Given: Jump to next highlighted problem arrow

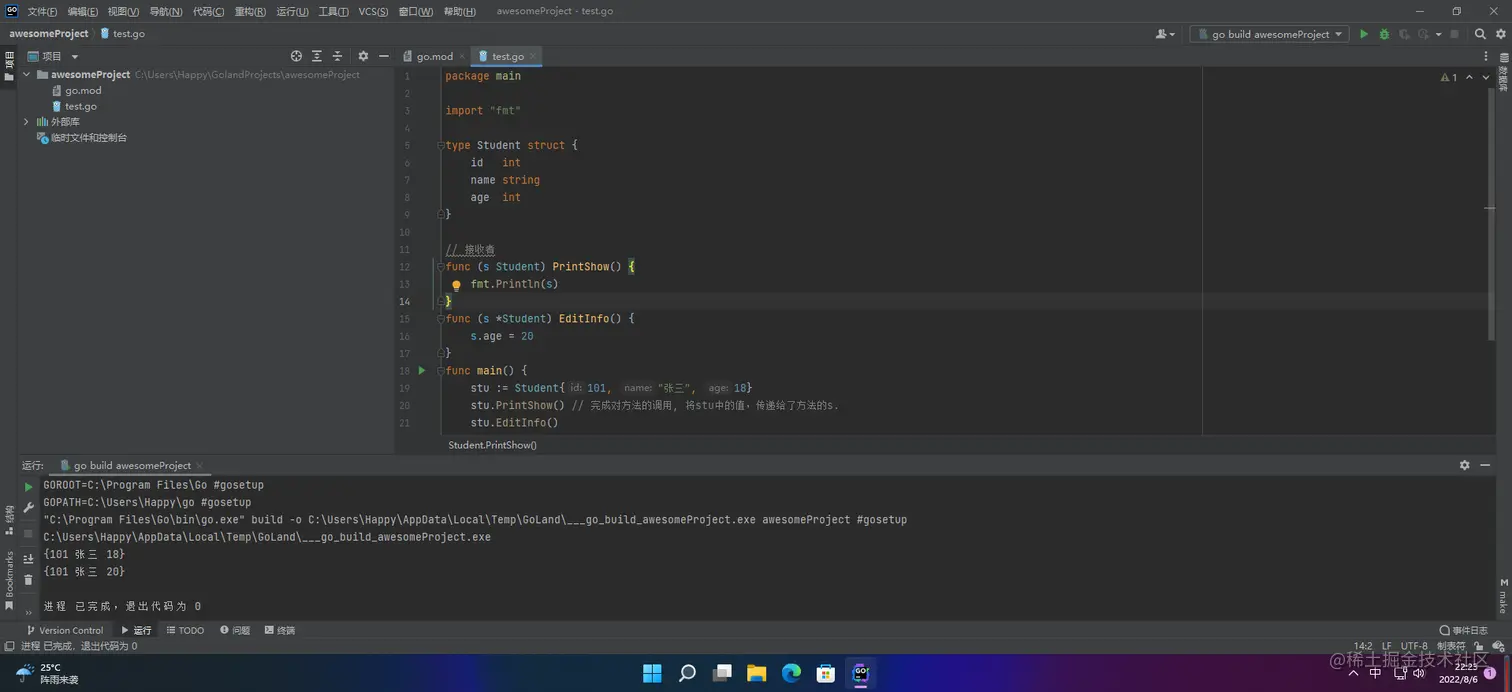Looking at the screenshot, I should 1487,77.
